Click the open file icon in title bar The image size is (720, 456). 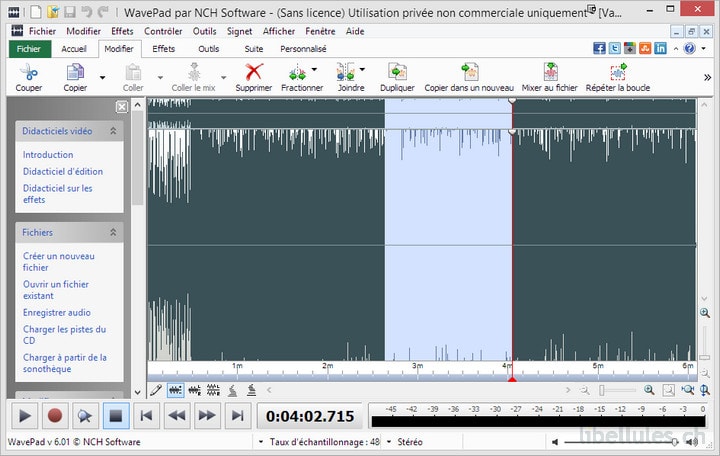tap(53, 11)
